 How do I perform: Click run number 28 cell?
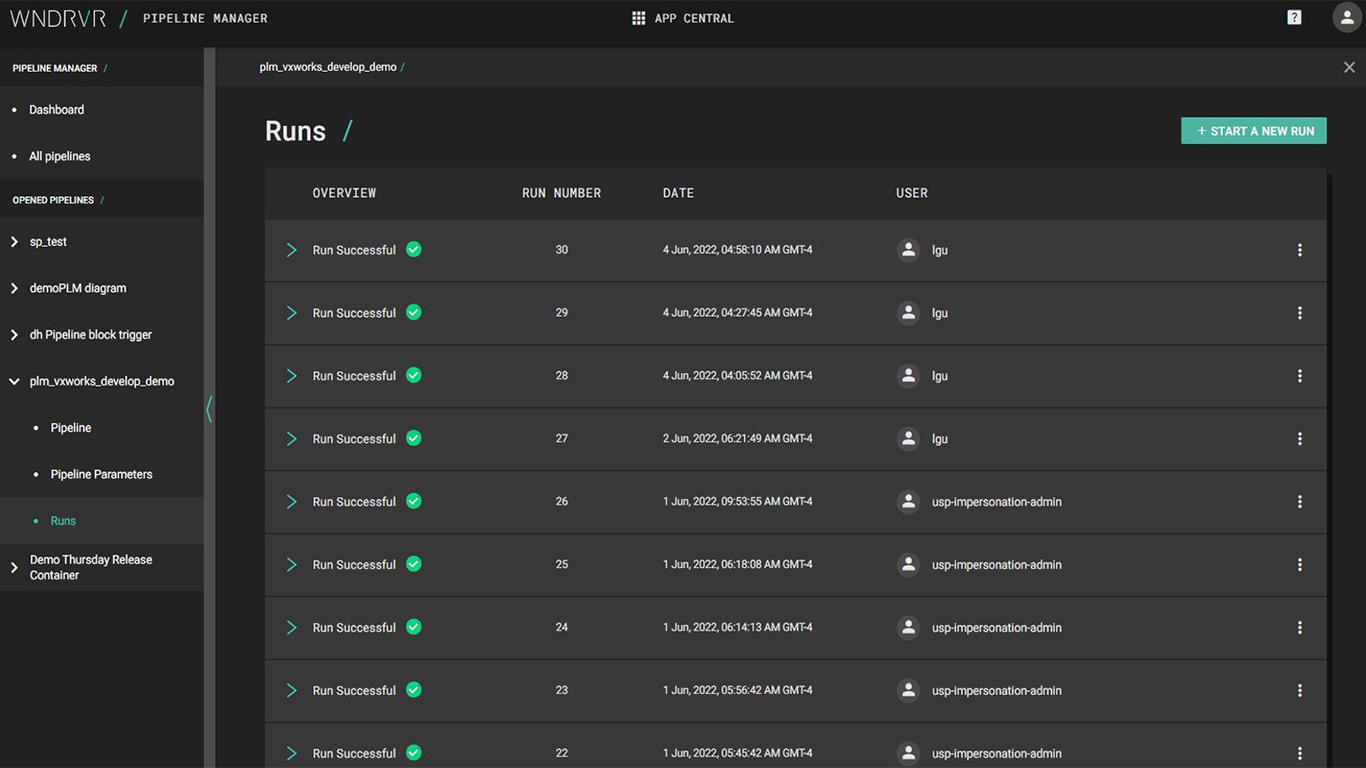point(562,376)
